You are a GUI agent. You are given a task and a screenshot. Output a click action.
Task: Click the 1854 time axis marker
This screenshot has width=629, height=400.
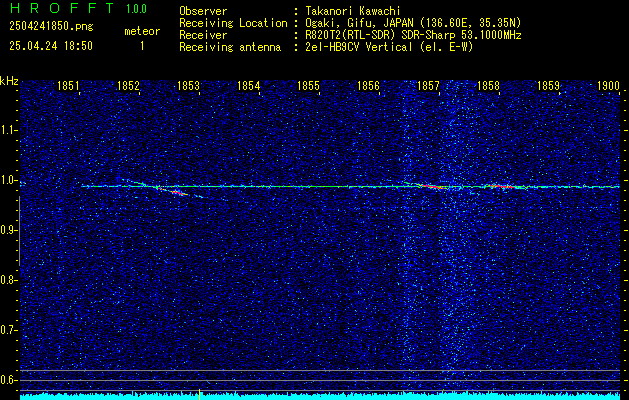249,85
